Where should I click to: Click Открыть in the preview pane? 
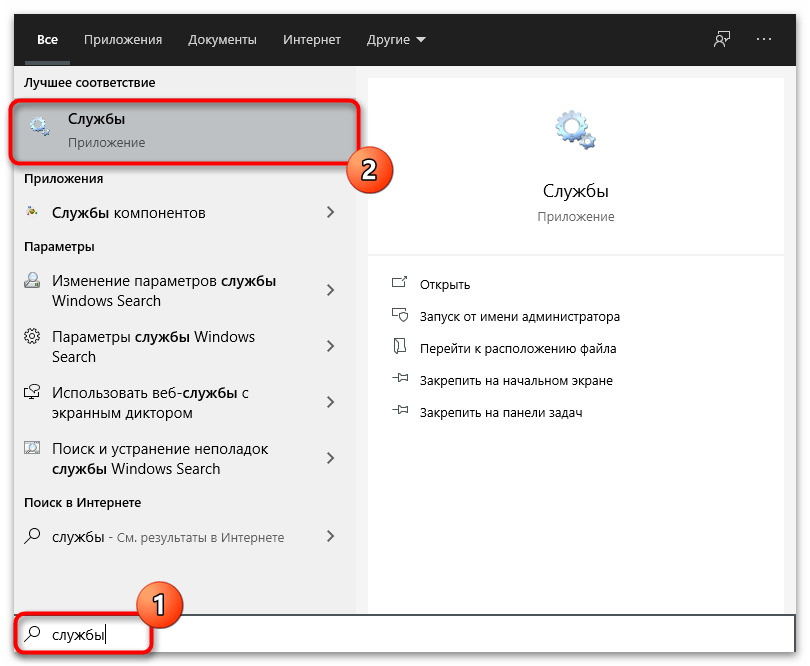tap(444, 284)
